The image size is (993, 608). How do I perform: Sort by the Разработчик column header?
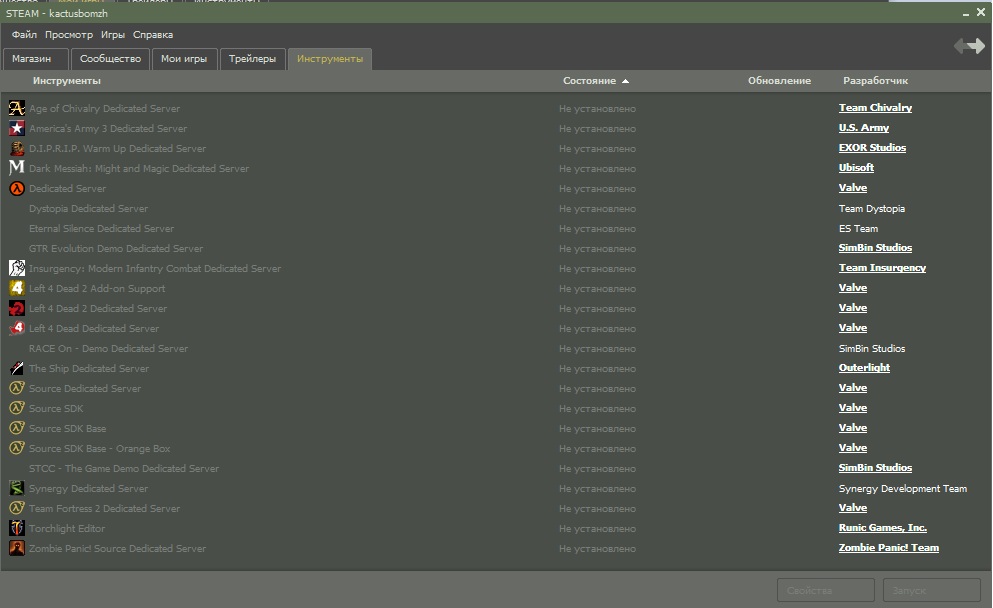pyautogui.click(x=875, y=81)
